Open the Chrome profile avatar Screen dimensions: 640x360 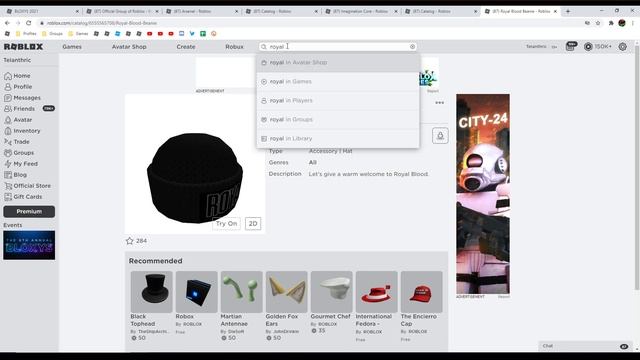tap(622, 23)
